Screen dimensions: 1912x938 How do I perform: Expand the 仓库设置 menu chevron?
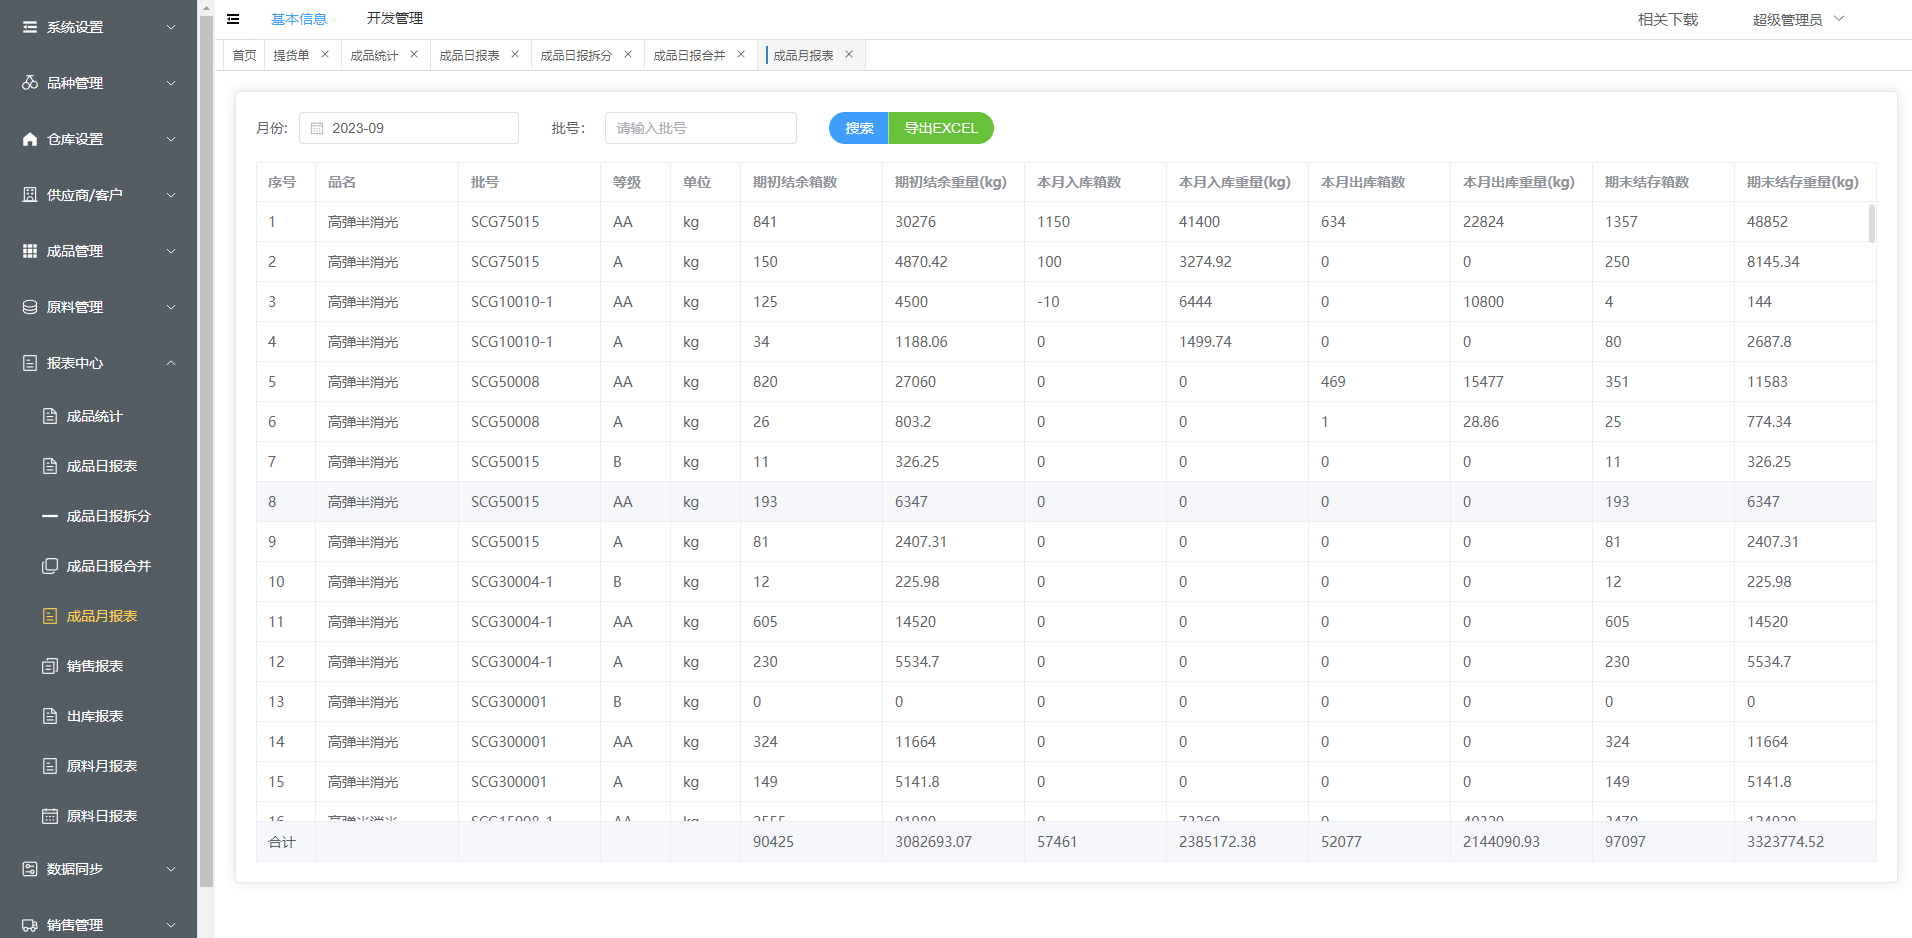(x=171, y=139)
